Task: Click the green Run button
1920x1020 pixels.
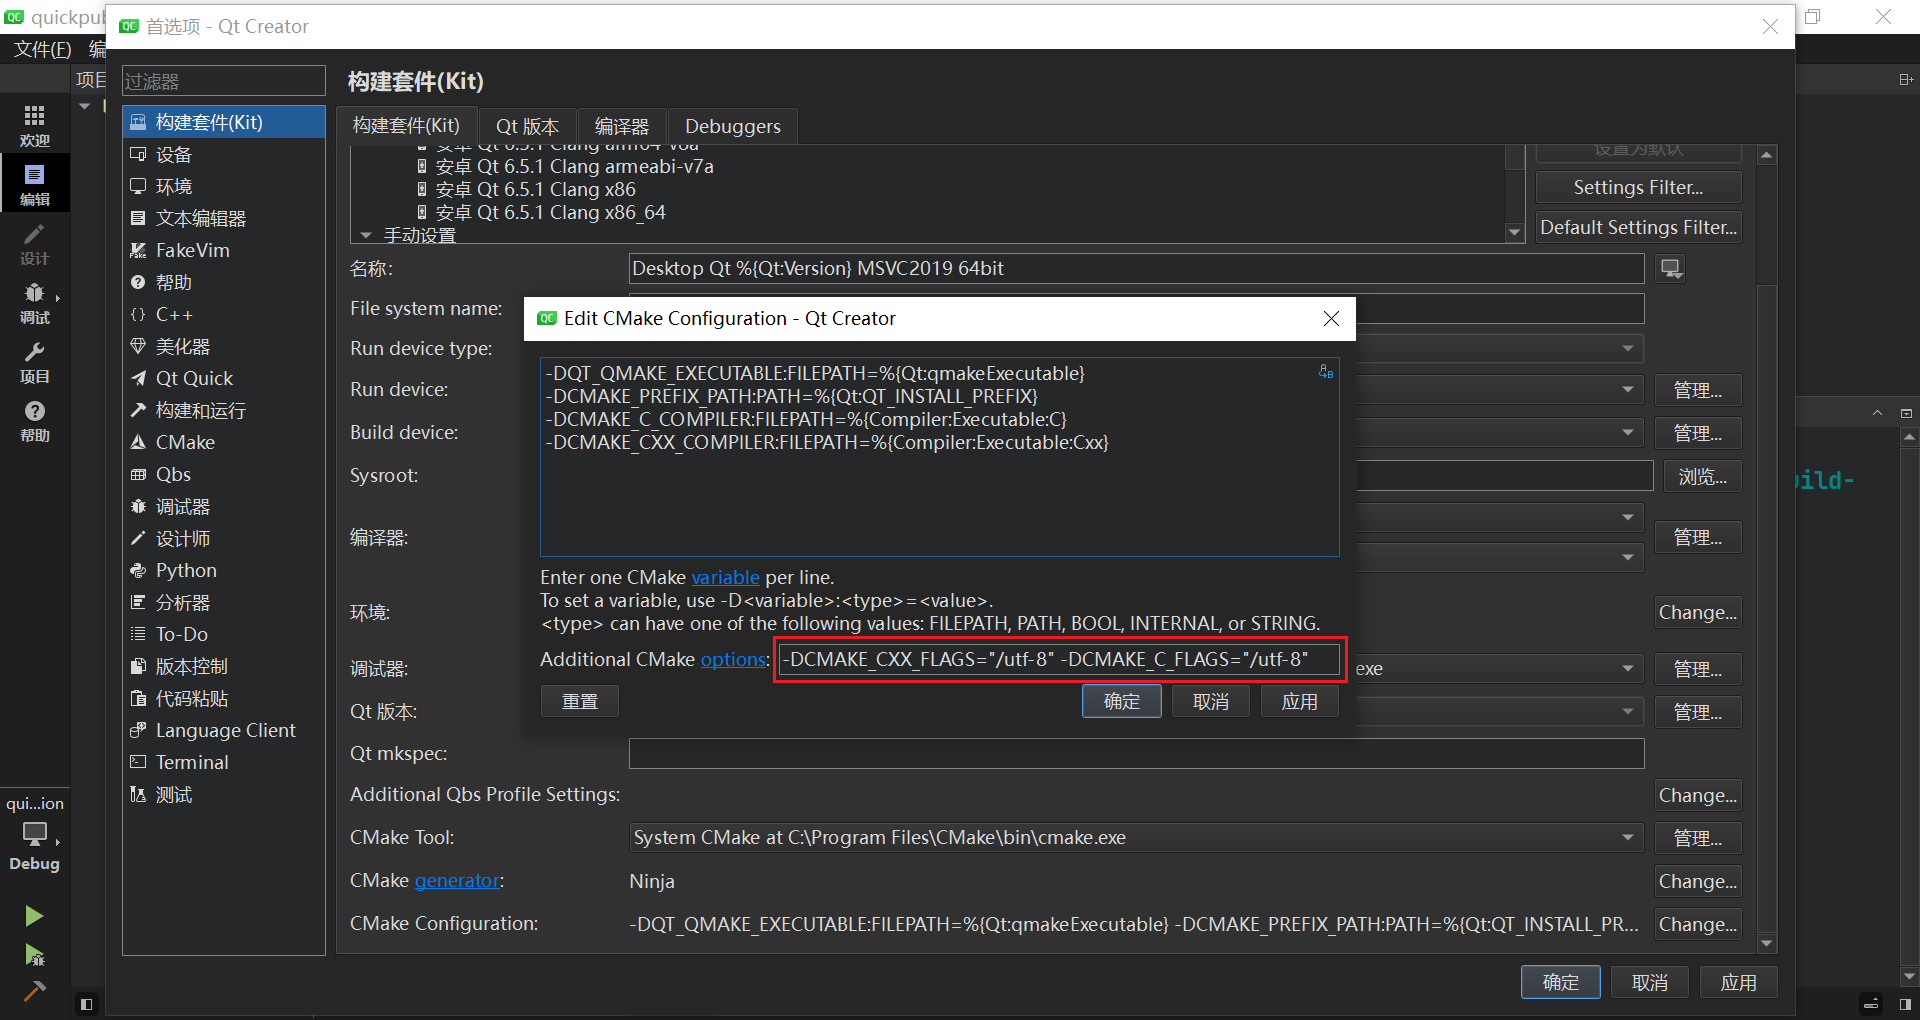Action: [34, 915]
